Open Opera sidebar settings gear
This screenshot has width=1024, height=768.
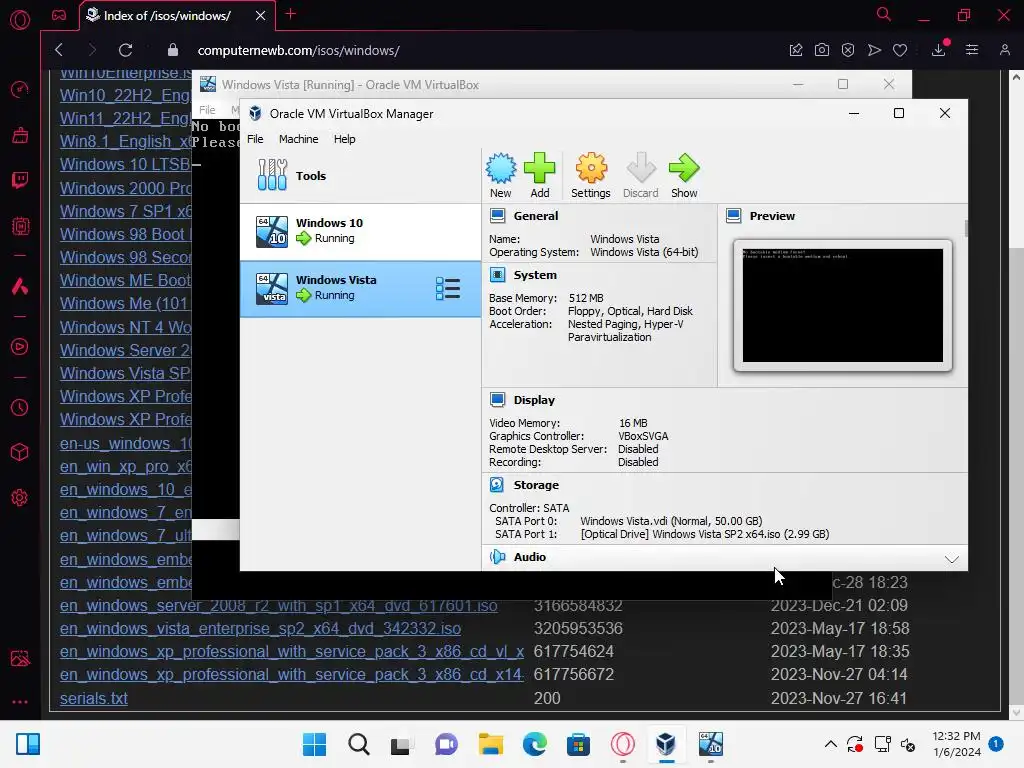pos(20,498)
